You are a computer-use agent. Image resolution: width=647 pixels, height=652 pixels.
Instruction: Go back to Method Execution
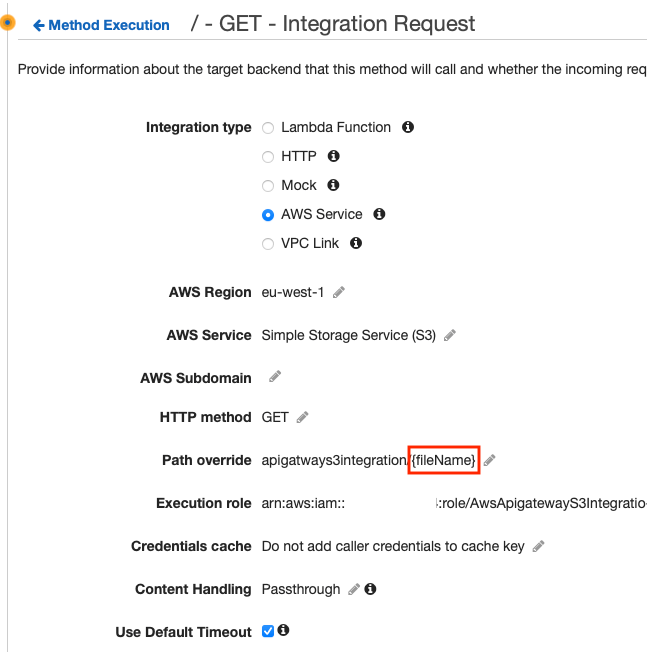click(101, 25)
